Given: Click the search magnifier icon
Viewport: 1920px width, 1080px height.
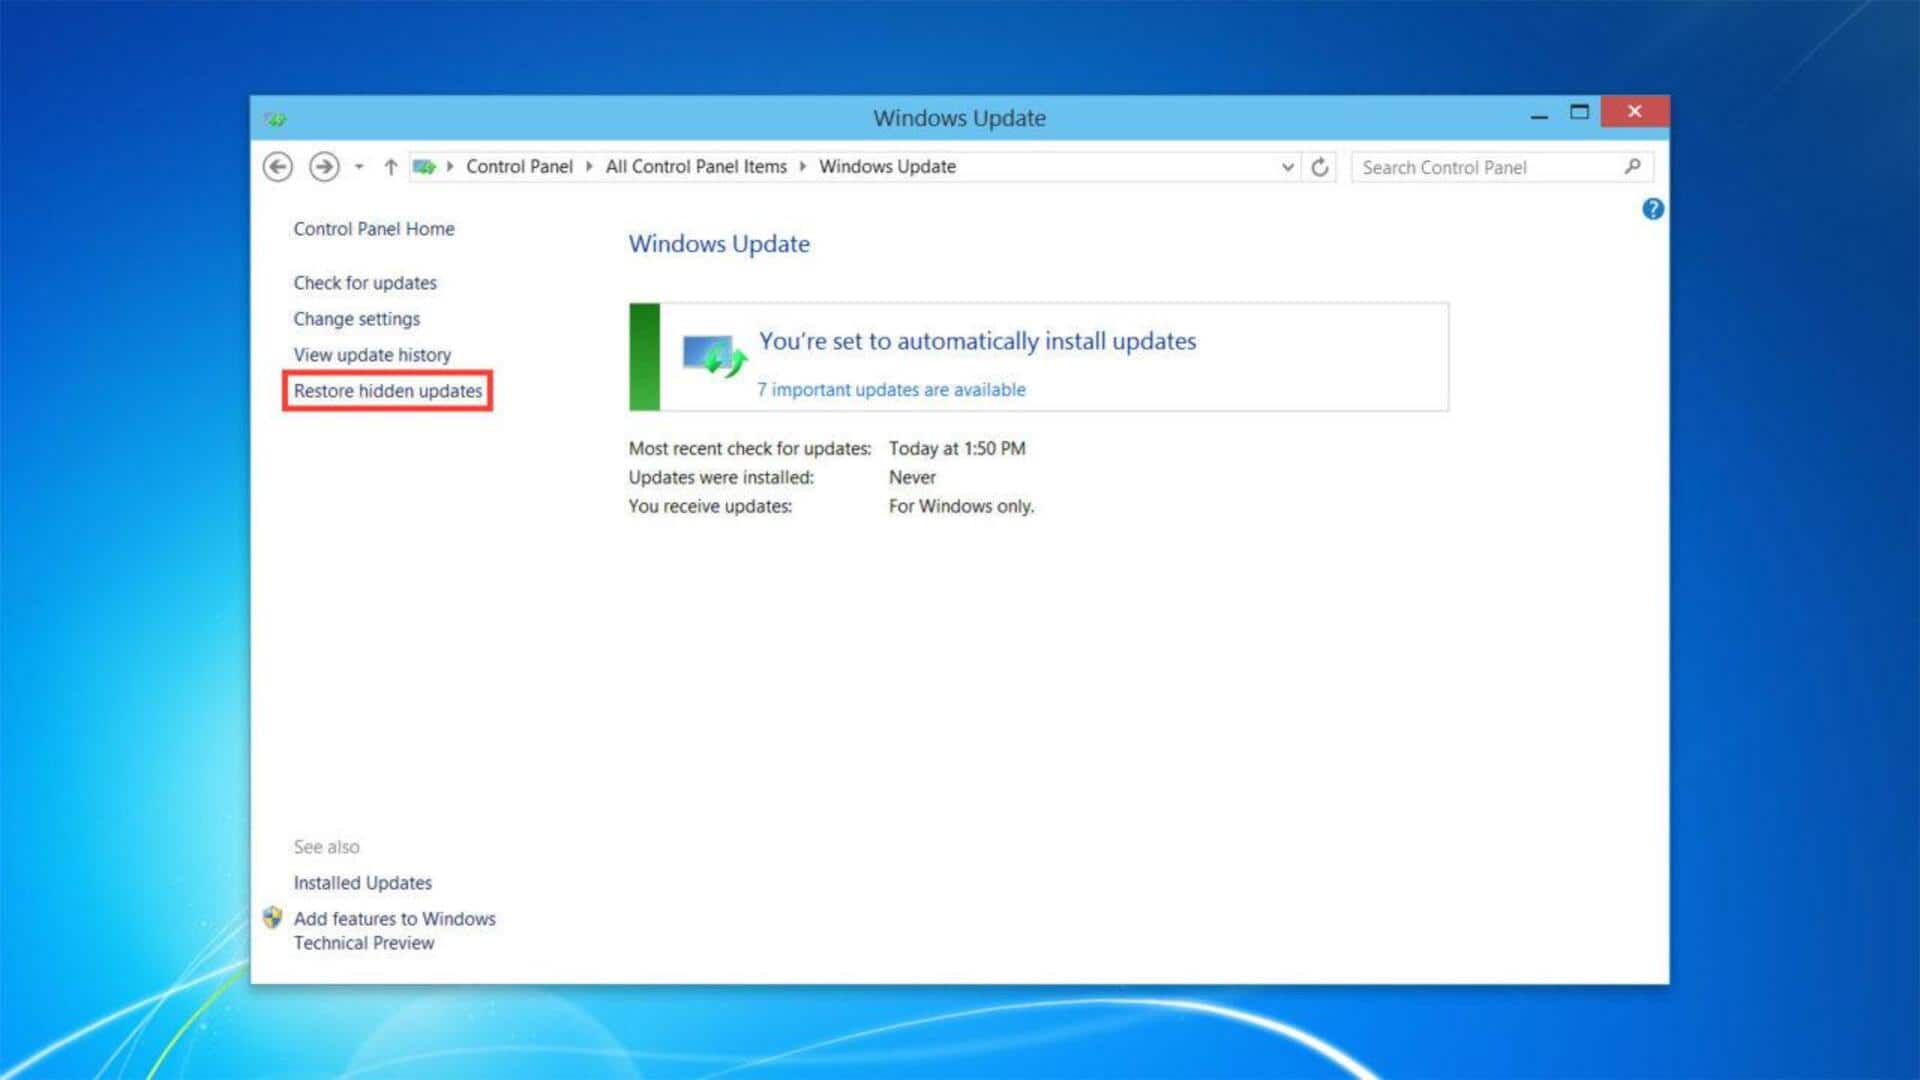Looking at the screenshot, I should coord(1632,166).
